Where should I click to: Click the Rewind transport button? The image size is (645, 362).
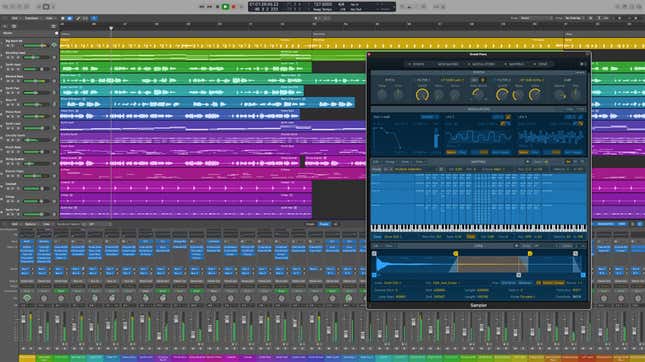click(202, 7)
